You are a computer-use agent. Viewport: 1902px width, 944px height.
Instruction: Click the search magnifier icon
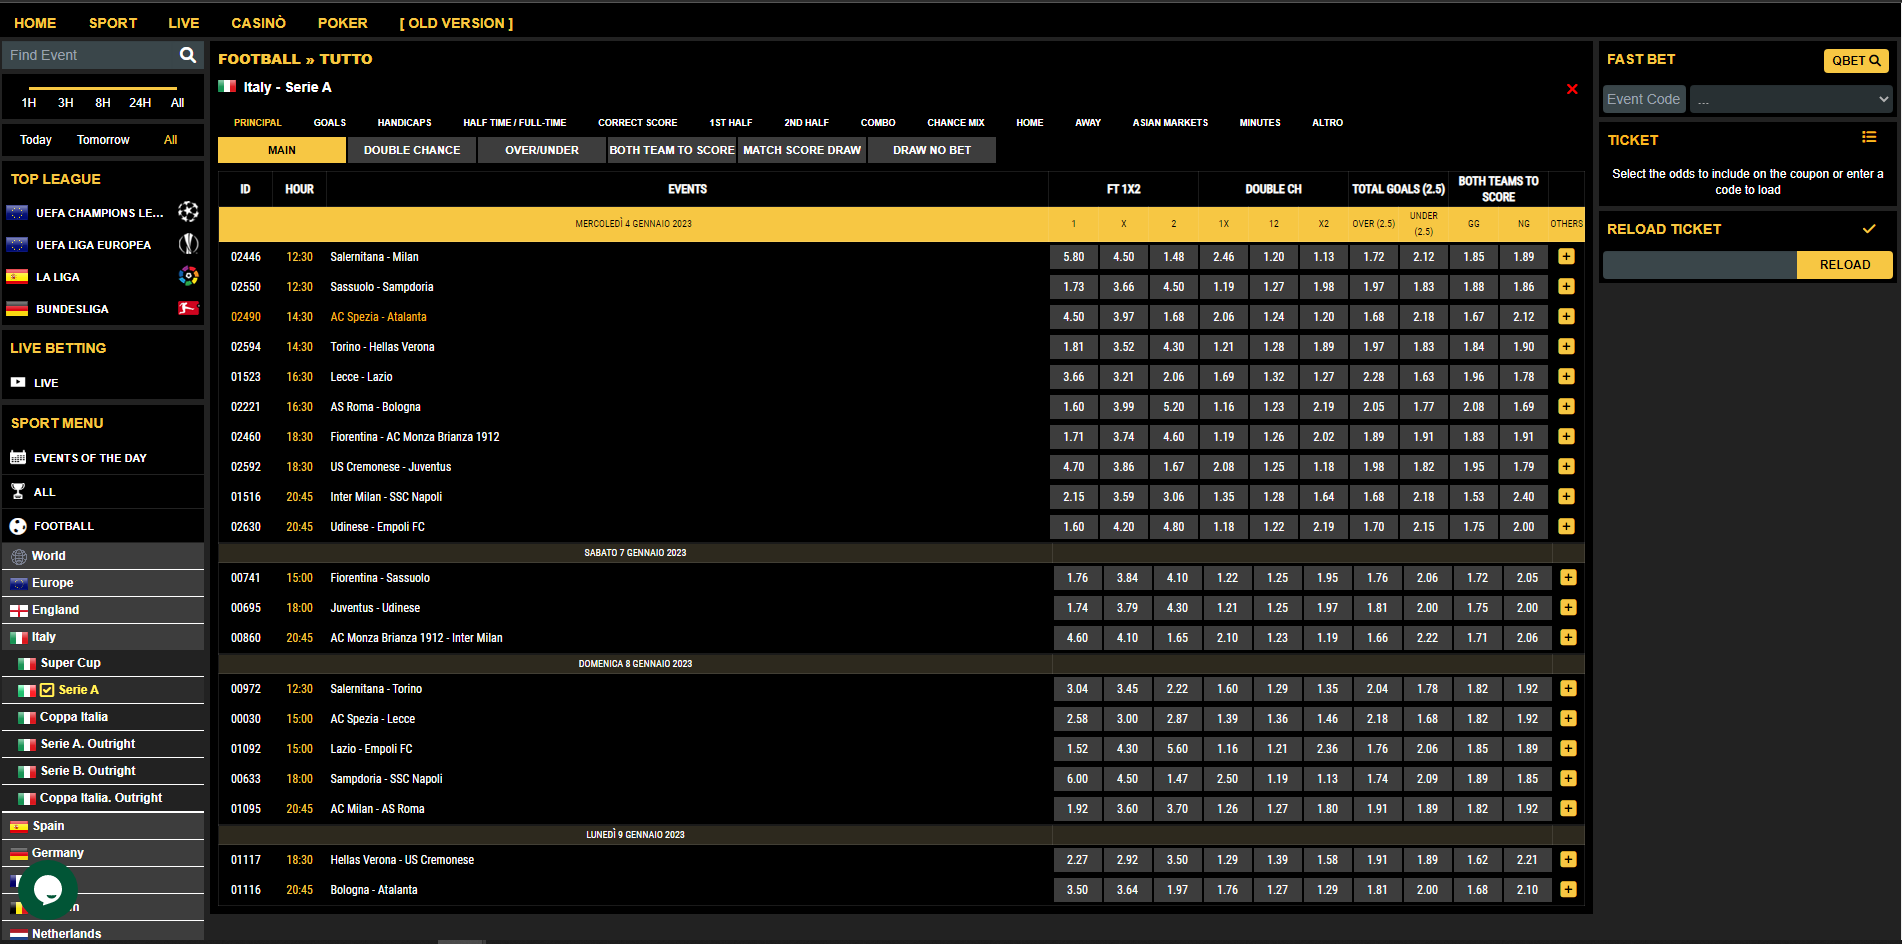click(x=187, y=55)
